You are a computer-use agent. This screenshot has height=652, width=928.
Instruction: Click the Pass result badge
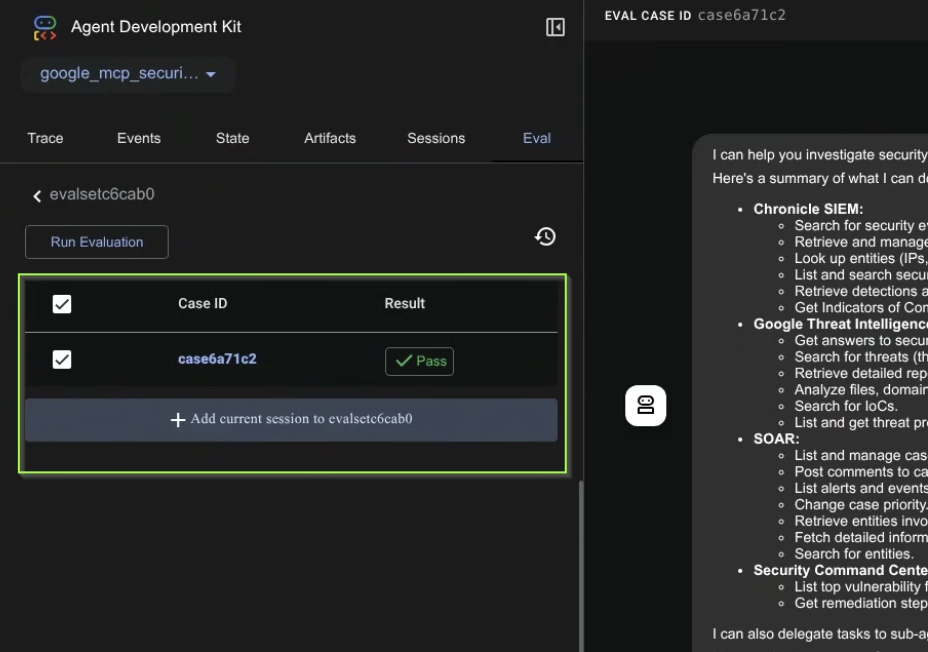pos(420,361)
